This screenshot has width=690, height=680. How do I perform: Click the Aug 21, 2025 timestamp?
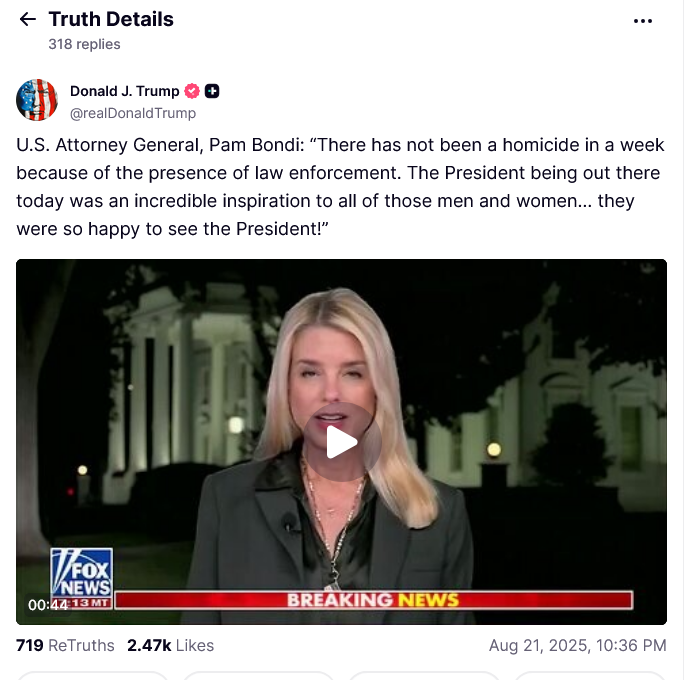click(x=577, y=645)
